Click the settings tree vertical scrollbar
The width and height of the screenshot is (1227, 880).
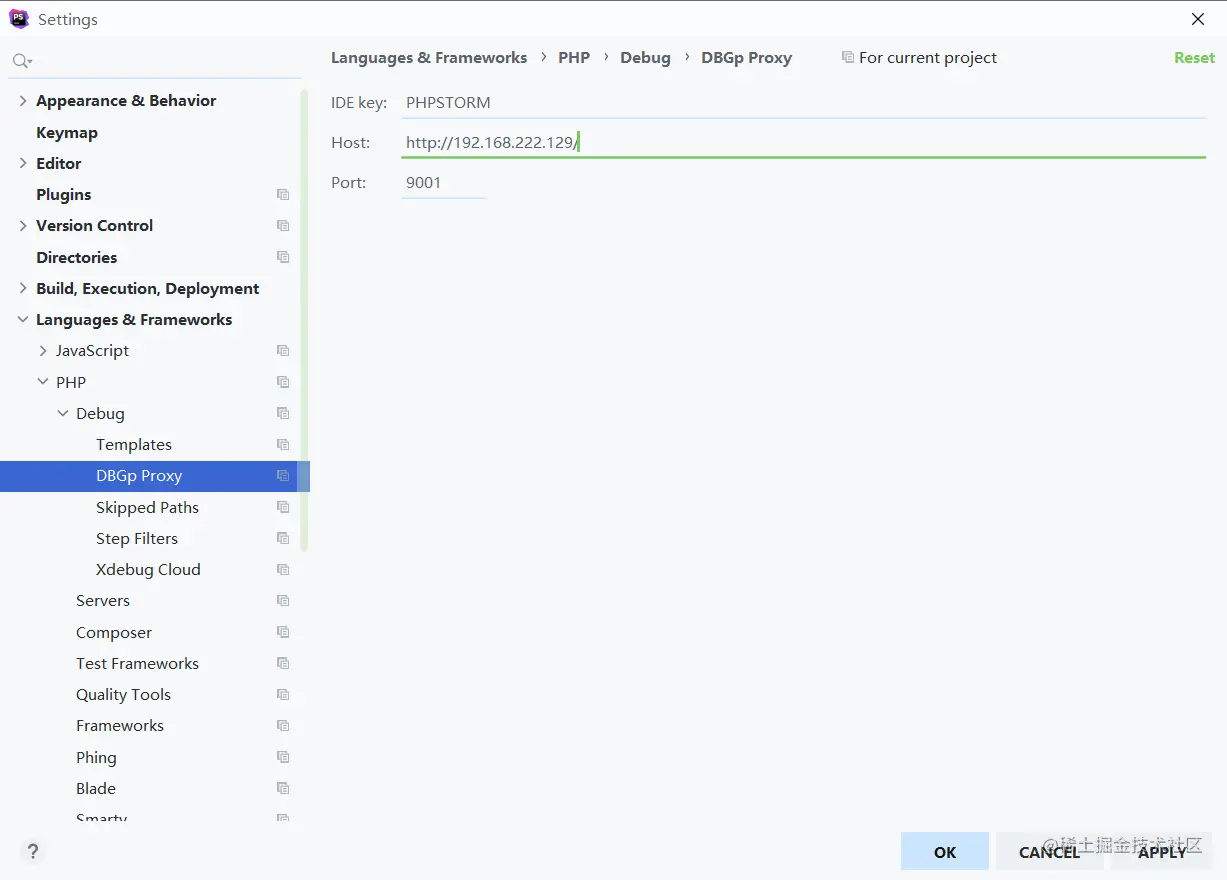pyautogui.click(x=304, y=320)
